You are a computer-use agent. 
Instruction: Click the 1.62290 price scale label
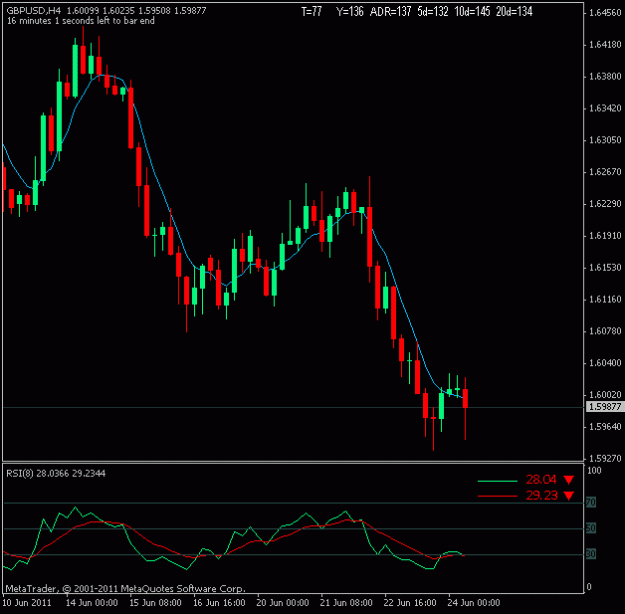(605, 204)
